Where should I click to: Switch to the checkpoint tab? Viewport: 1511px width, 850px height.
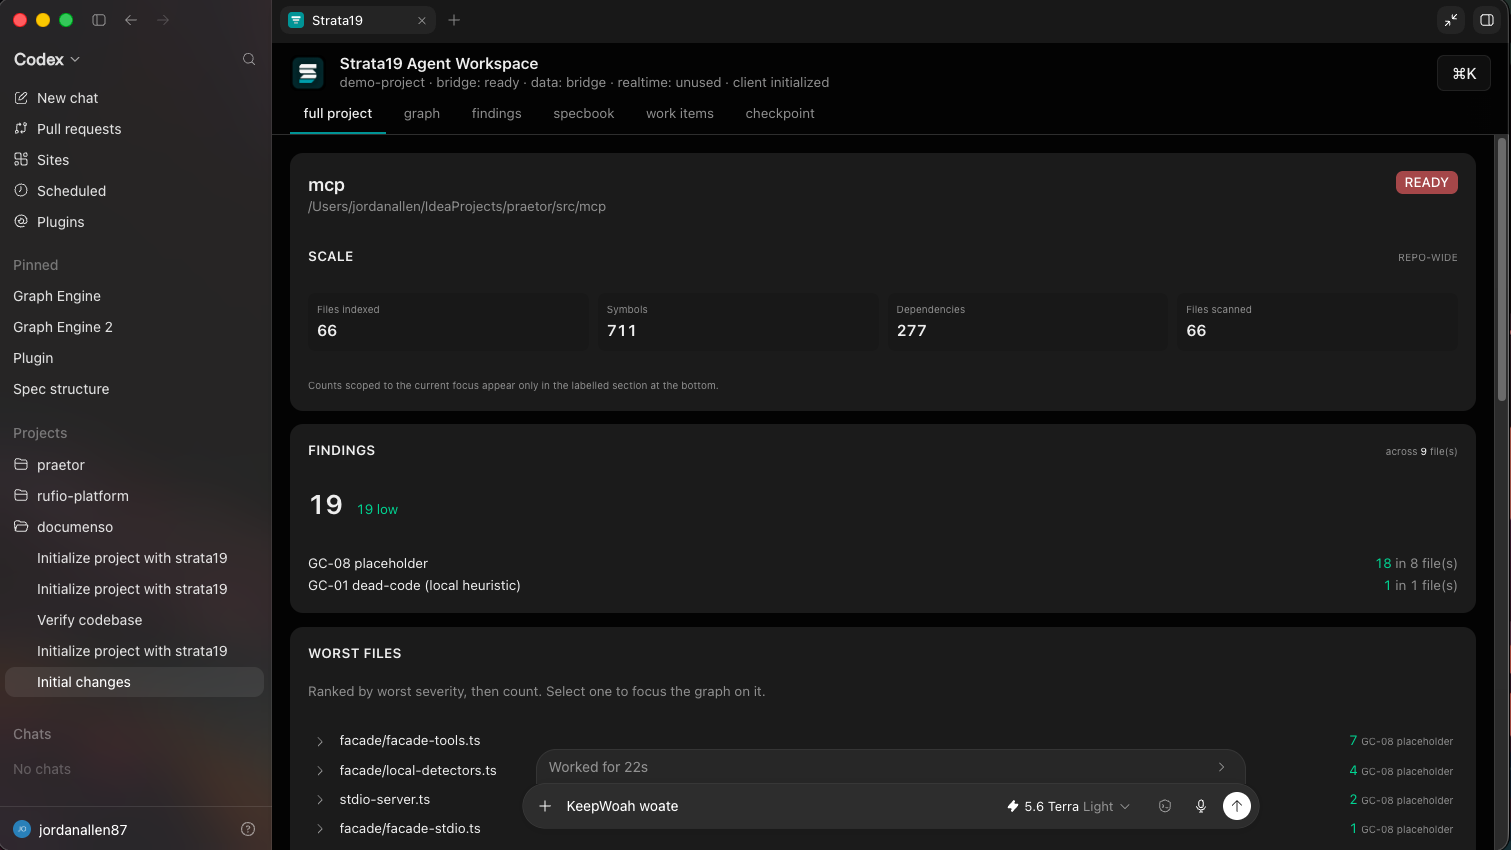780,114
